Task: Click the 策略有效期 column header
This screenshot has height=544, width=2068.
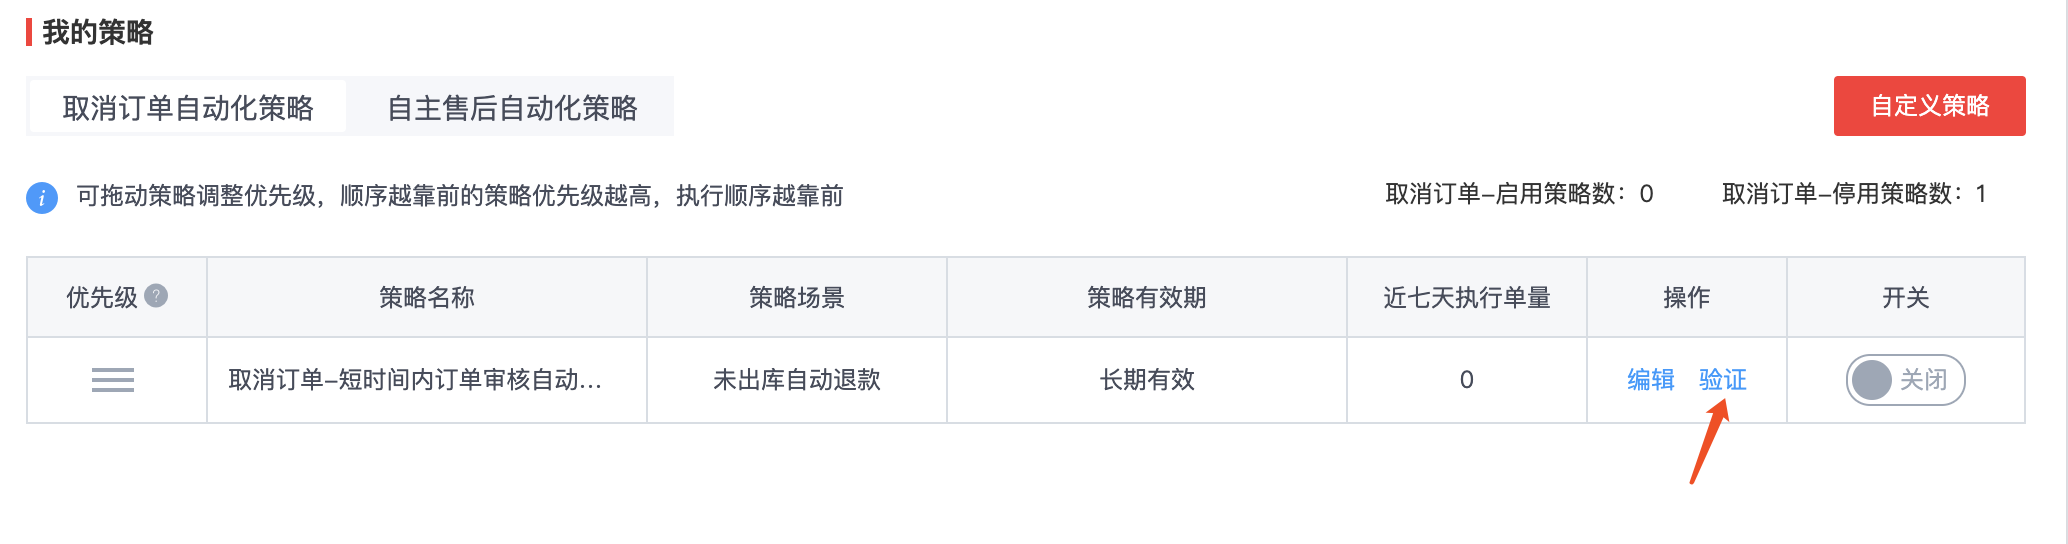Action: 1147,297
